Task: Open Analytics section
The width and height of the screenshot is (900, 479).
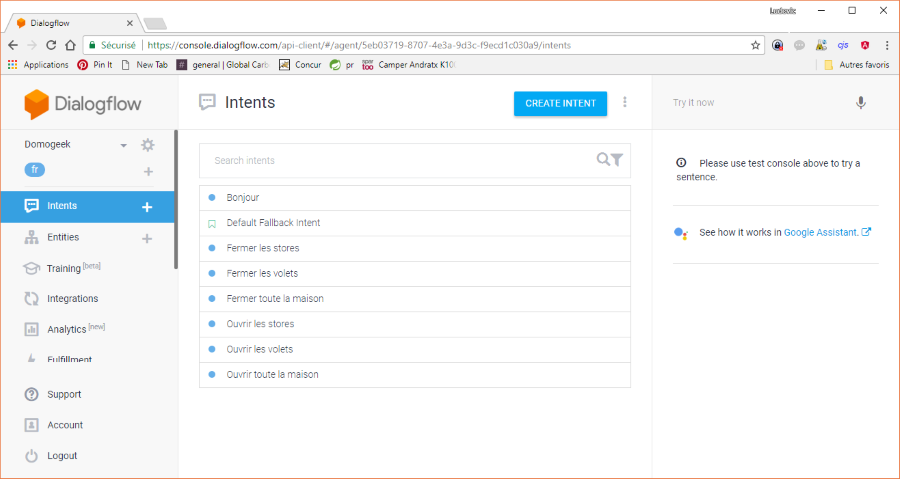Action: click(x=67, y=329)
